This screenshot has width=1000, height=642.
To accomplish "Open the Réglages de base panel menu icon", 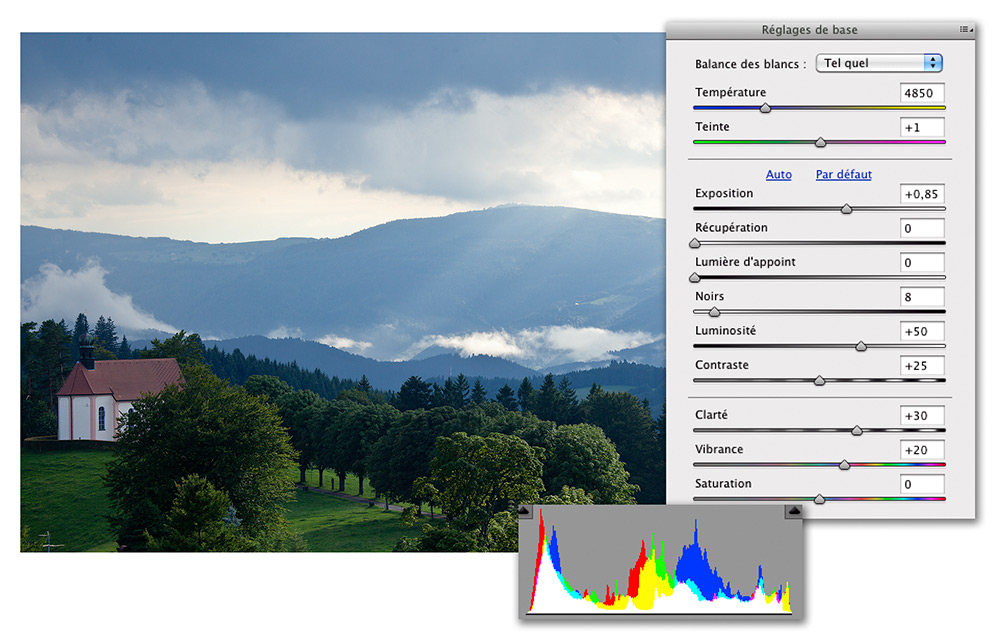I will click(x=966, y=29).
